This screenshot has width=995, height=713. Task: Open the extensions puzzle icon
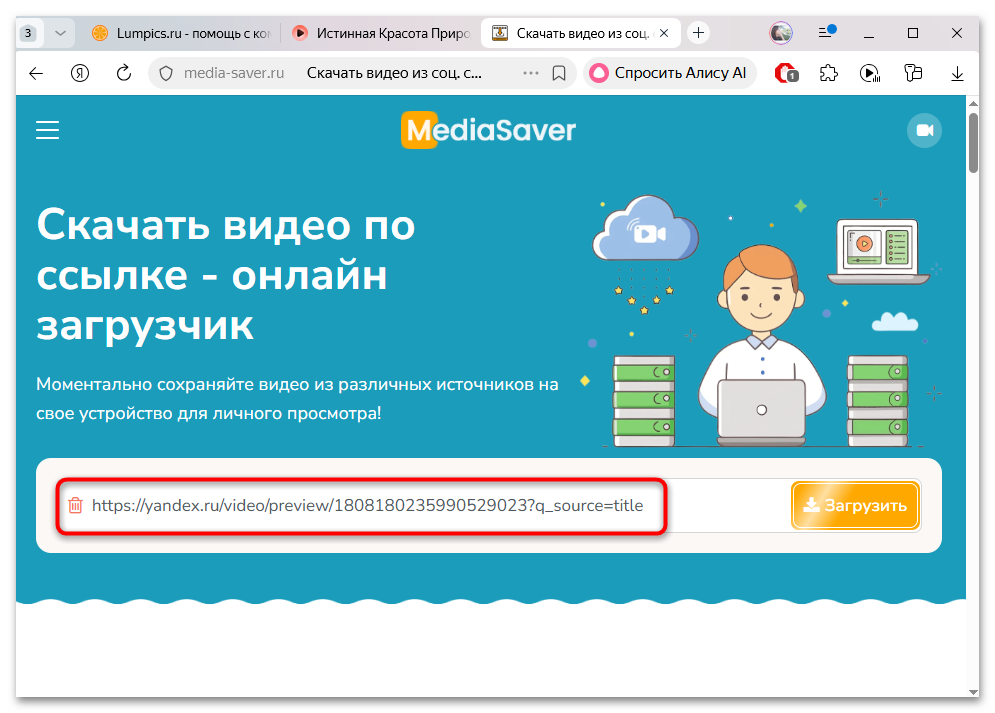click(x=829, y=74)
